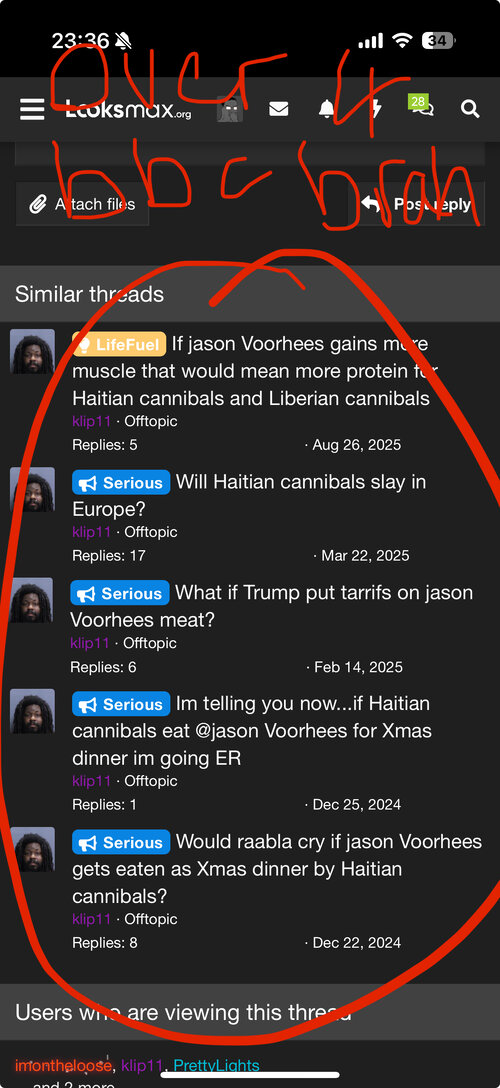Click the Post reply button
500x1088 pixels.
click(416, 204)
